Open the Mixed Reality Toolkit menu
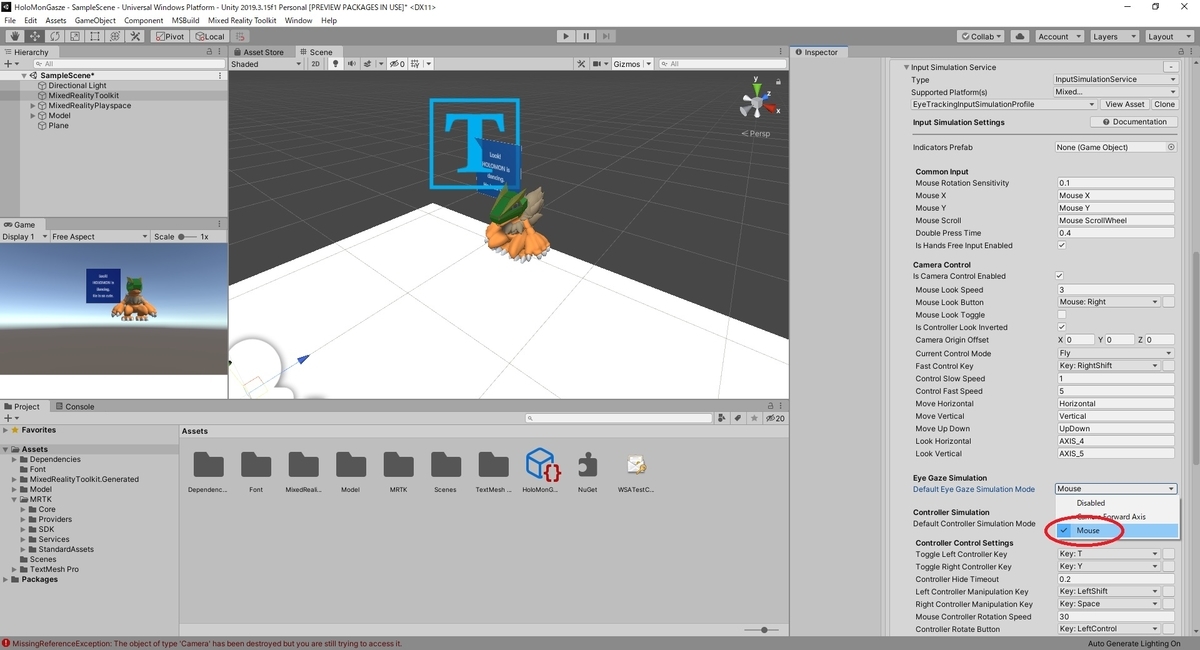 [x=242, y=20]
